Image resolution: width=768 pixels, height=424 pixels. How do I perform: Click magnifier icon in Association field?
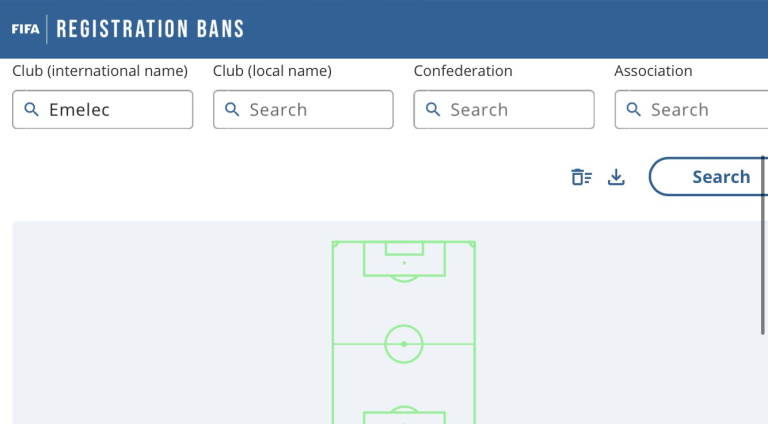click(x=634, y=109)
